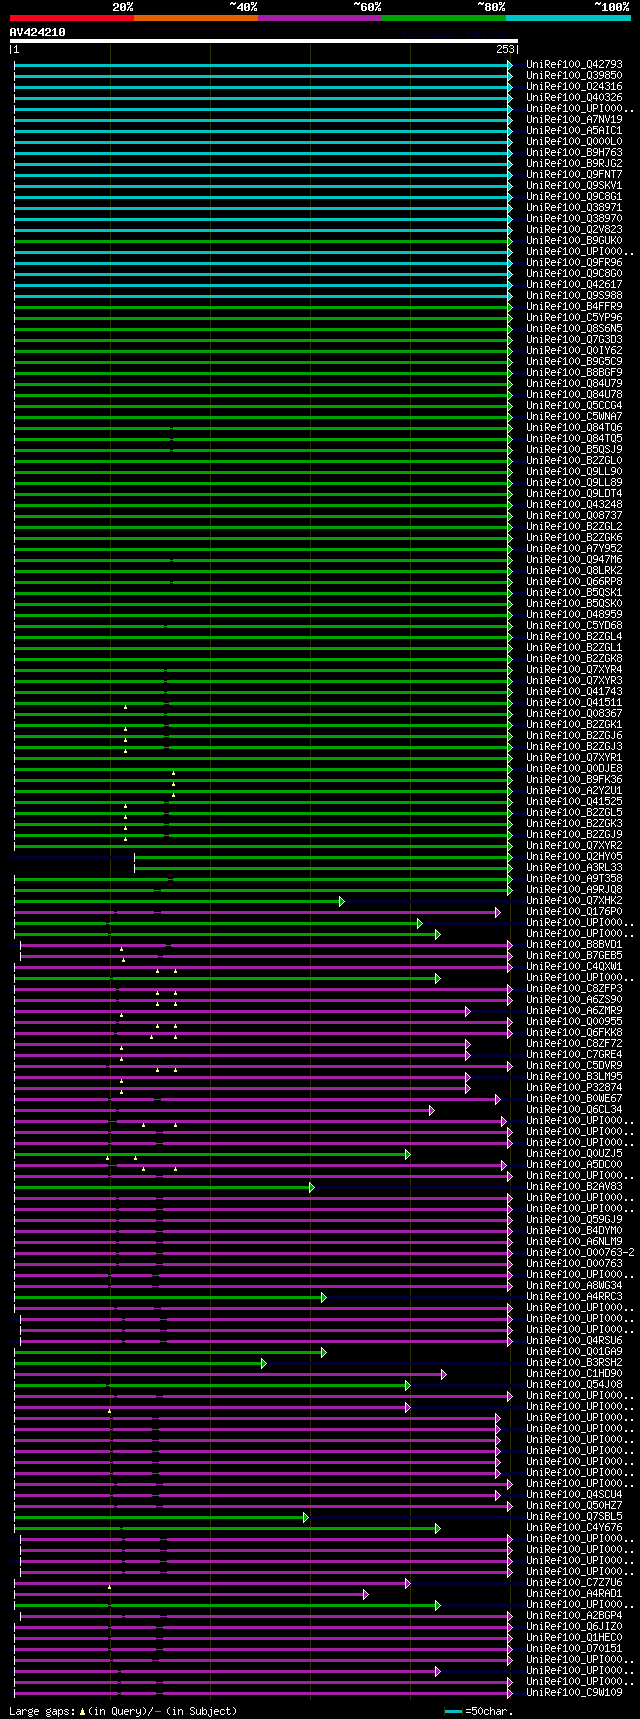Click label UniRef100_Q9S988
Viewport: 640px width, 1719px height.
(x=574, y=295)
